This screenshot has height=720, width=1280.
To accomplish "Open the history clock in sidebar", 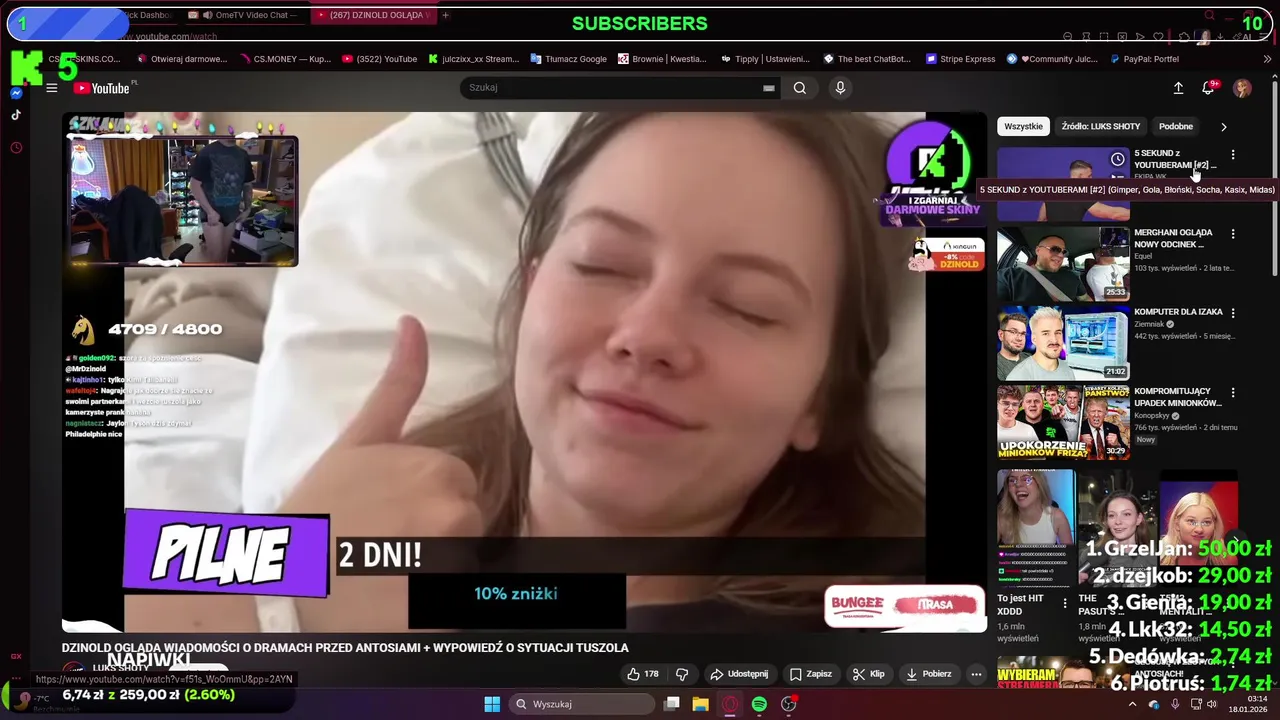I will (16, 148).
